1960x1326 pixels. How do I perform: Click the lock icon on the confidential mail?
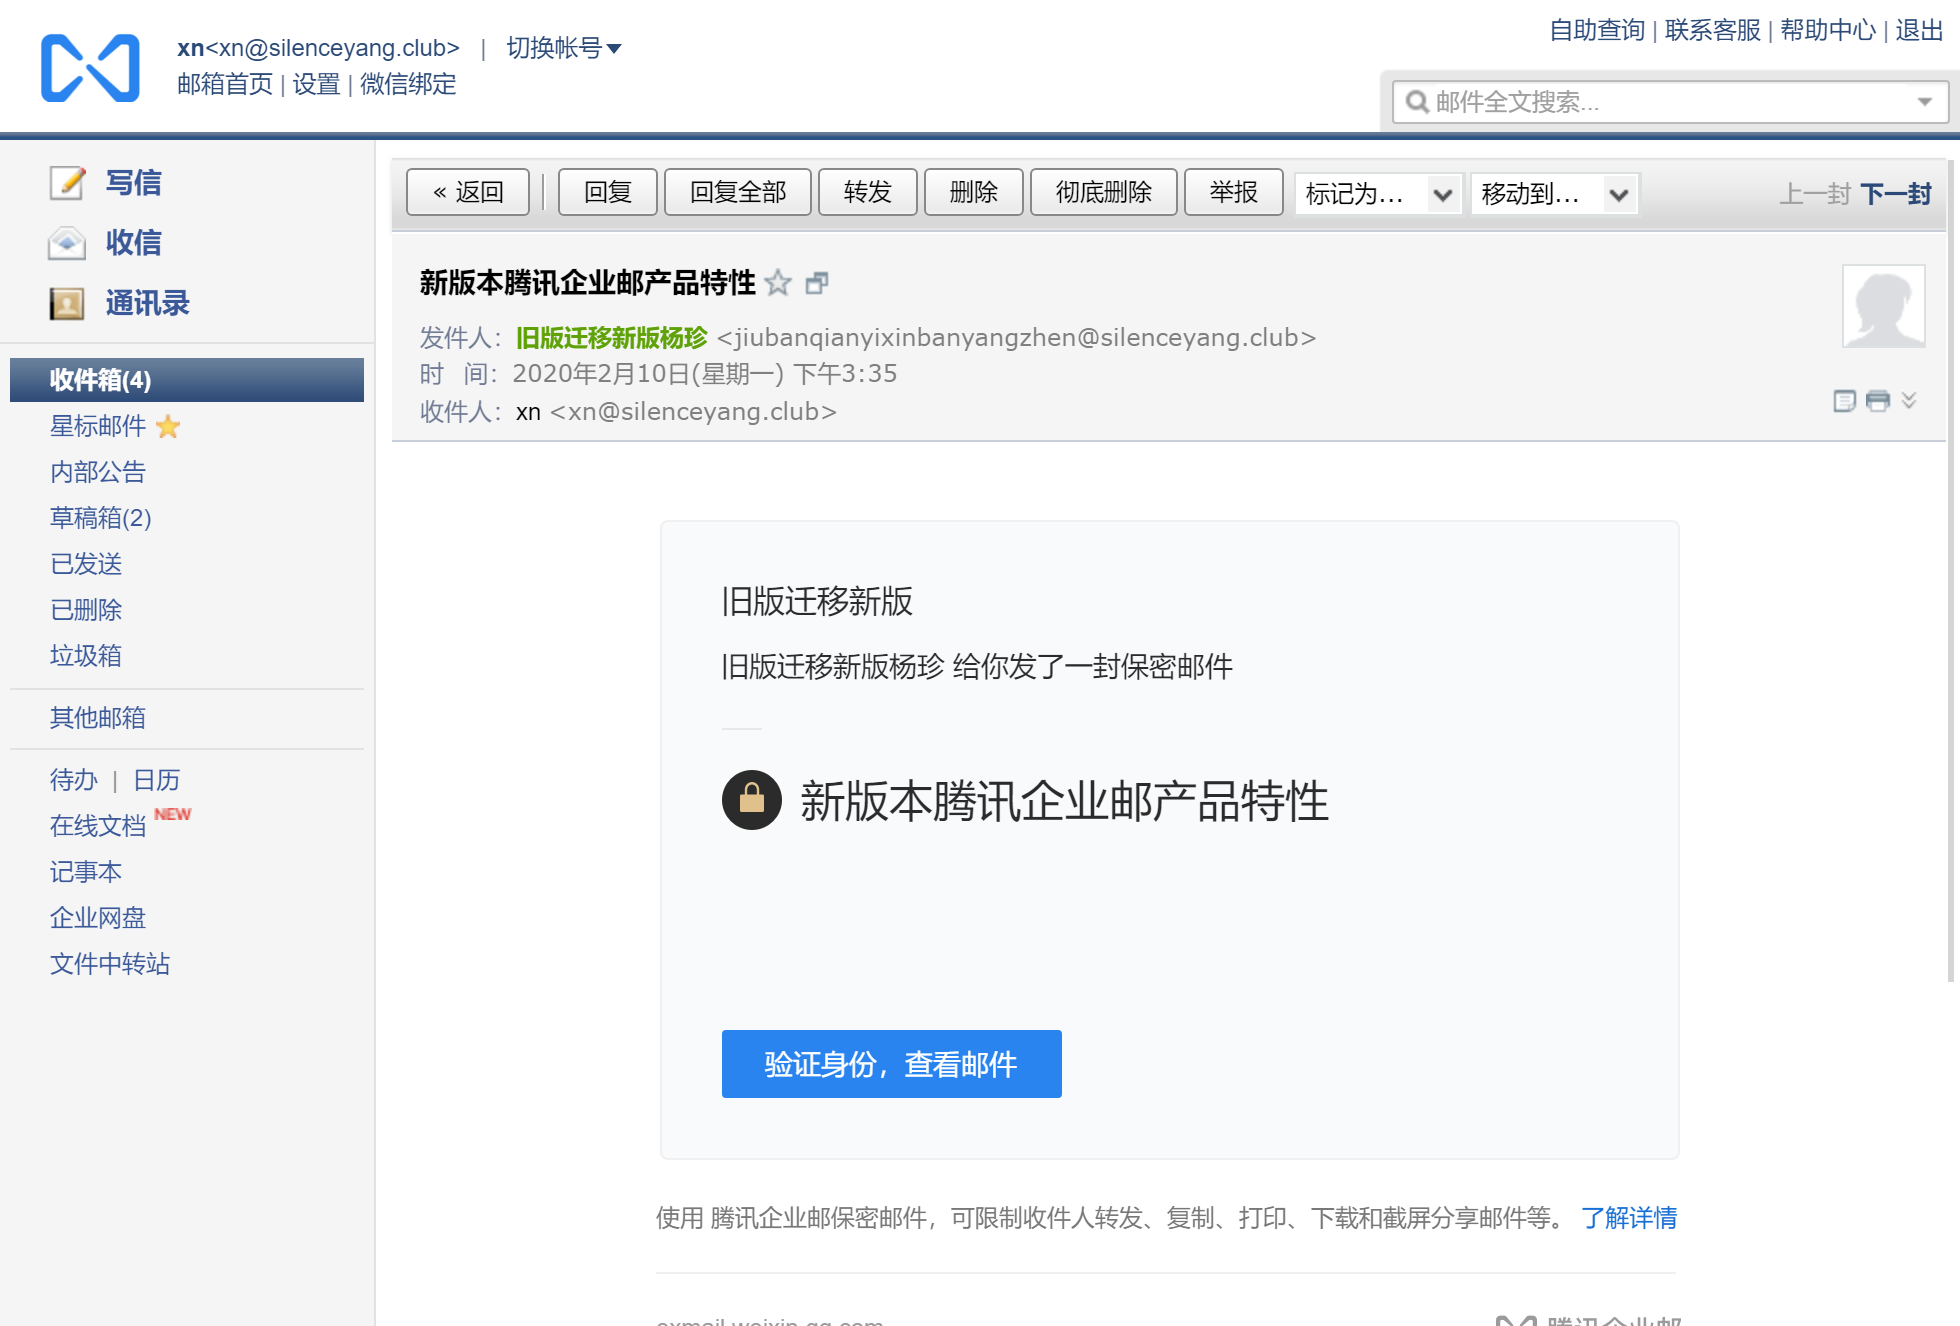[x=751, y=799]
